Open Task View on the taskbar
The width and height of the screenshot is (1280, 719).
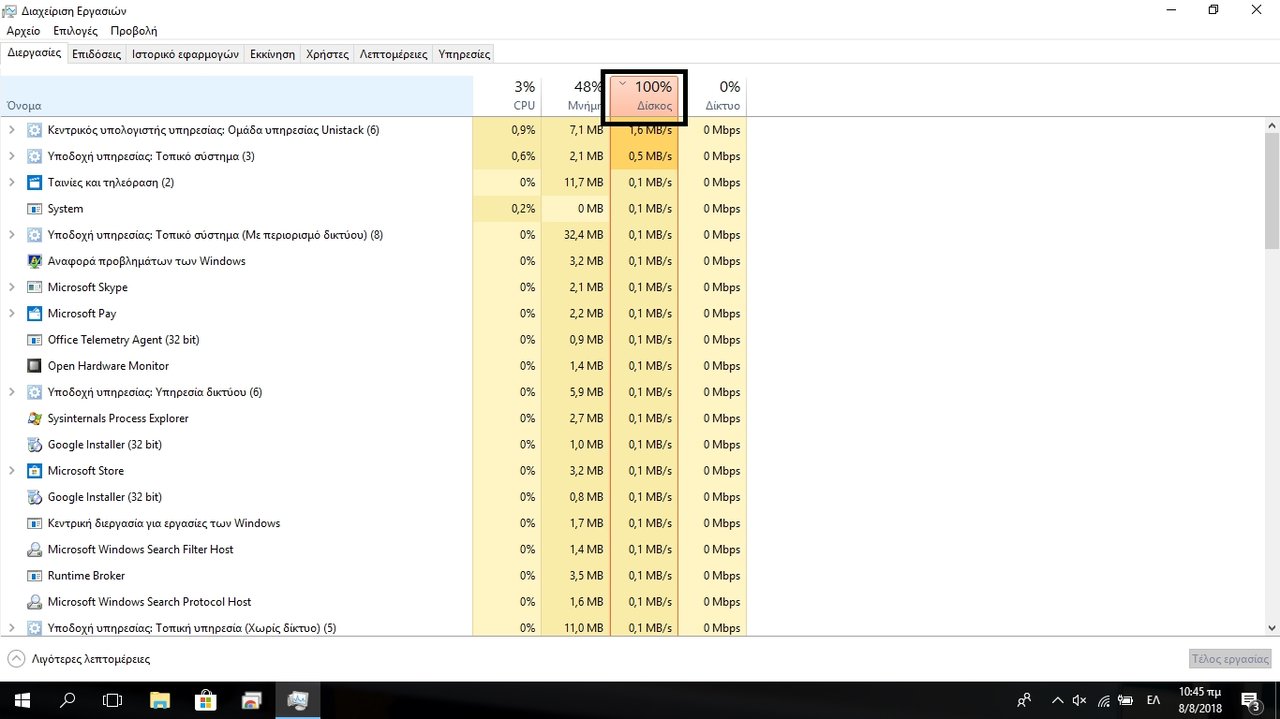[113, 700]
